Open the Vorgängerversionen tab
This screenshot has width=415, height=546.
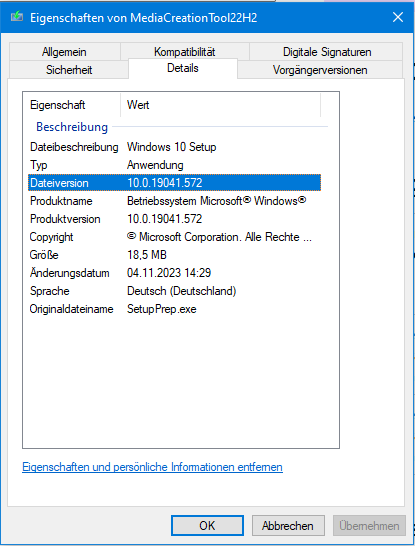click(320, 70)
